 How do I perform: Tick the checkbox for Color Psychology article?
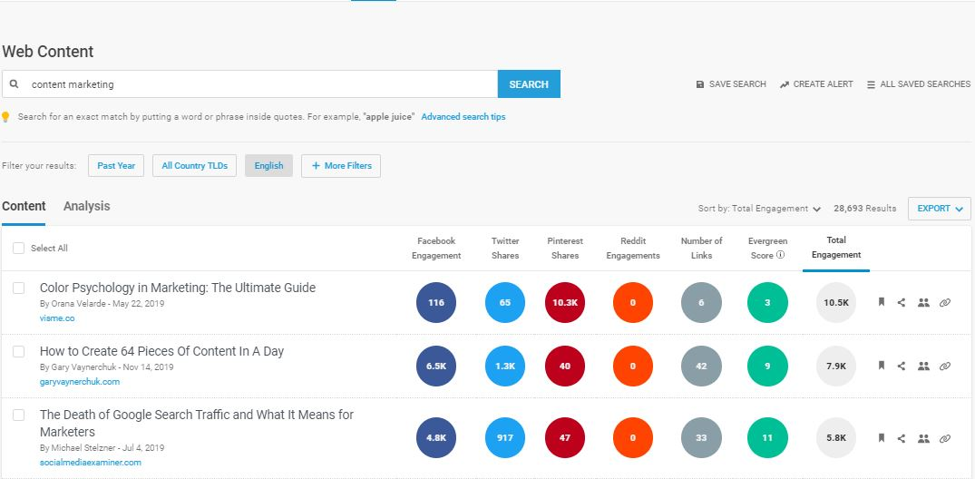(18, 288)
